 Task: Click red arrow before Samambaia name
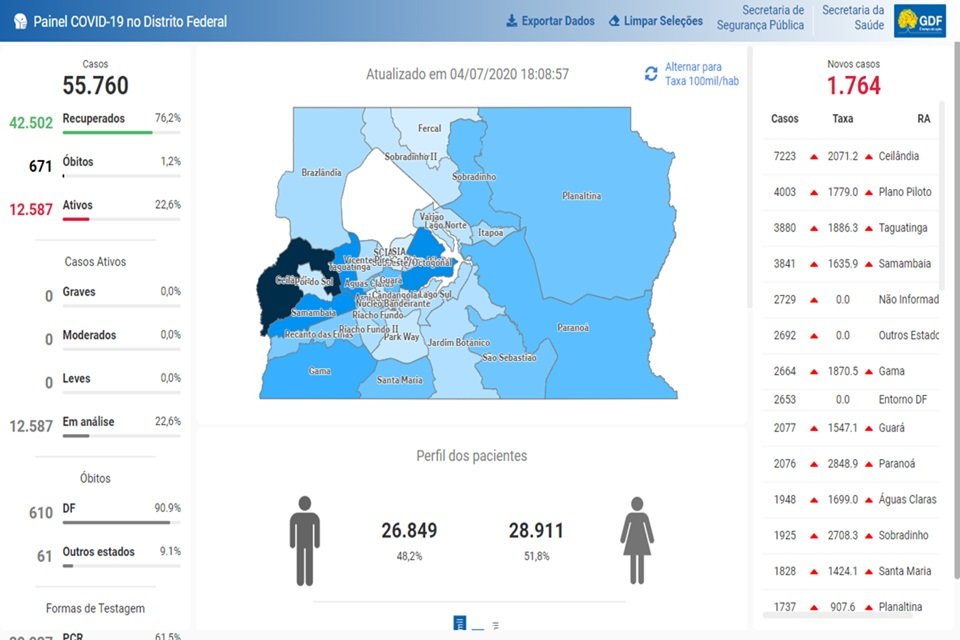coord(869,265)
